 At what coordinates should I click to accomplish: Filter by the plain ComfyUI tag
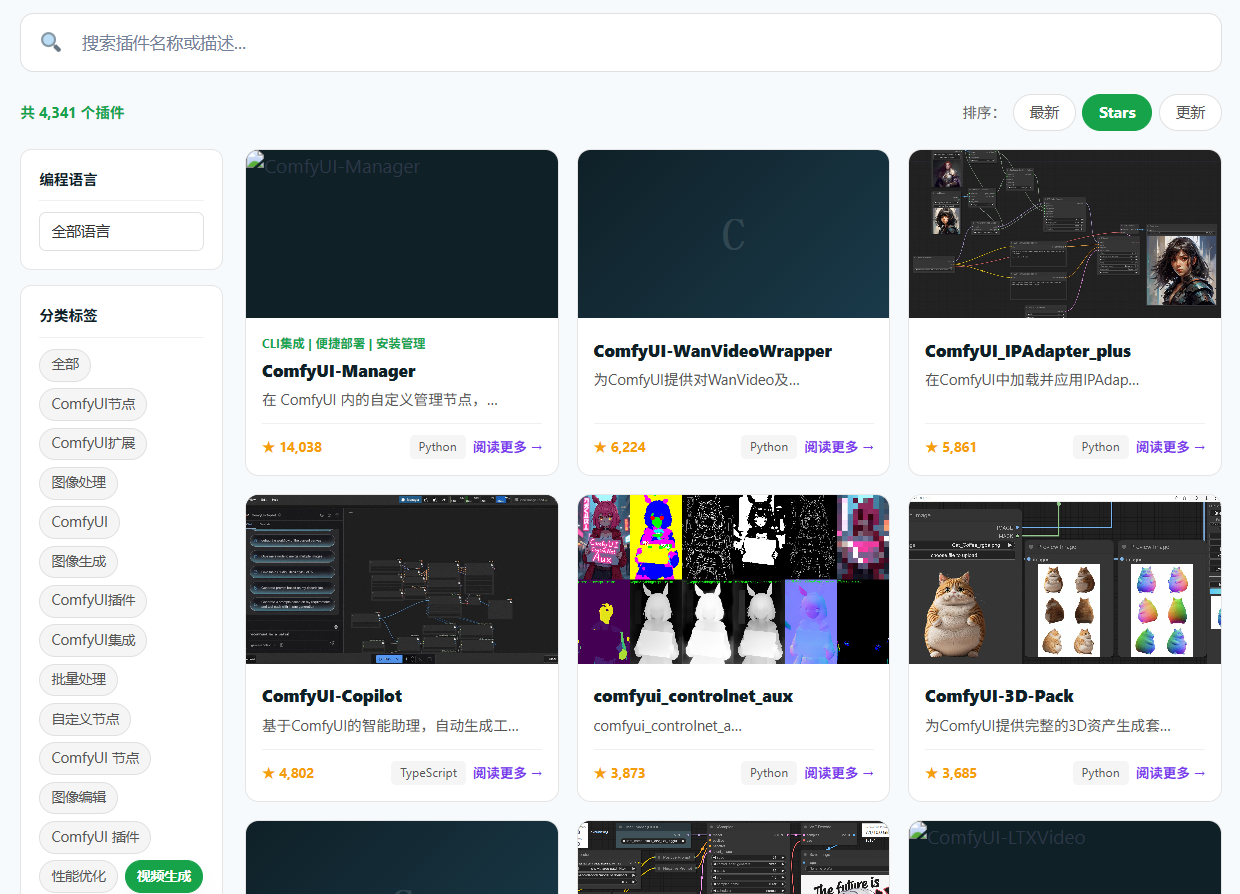tap(79, 522)
